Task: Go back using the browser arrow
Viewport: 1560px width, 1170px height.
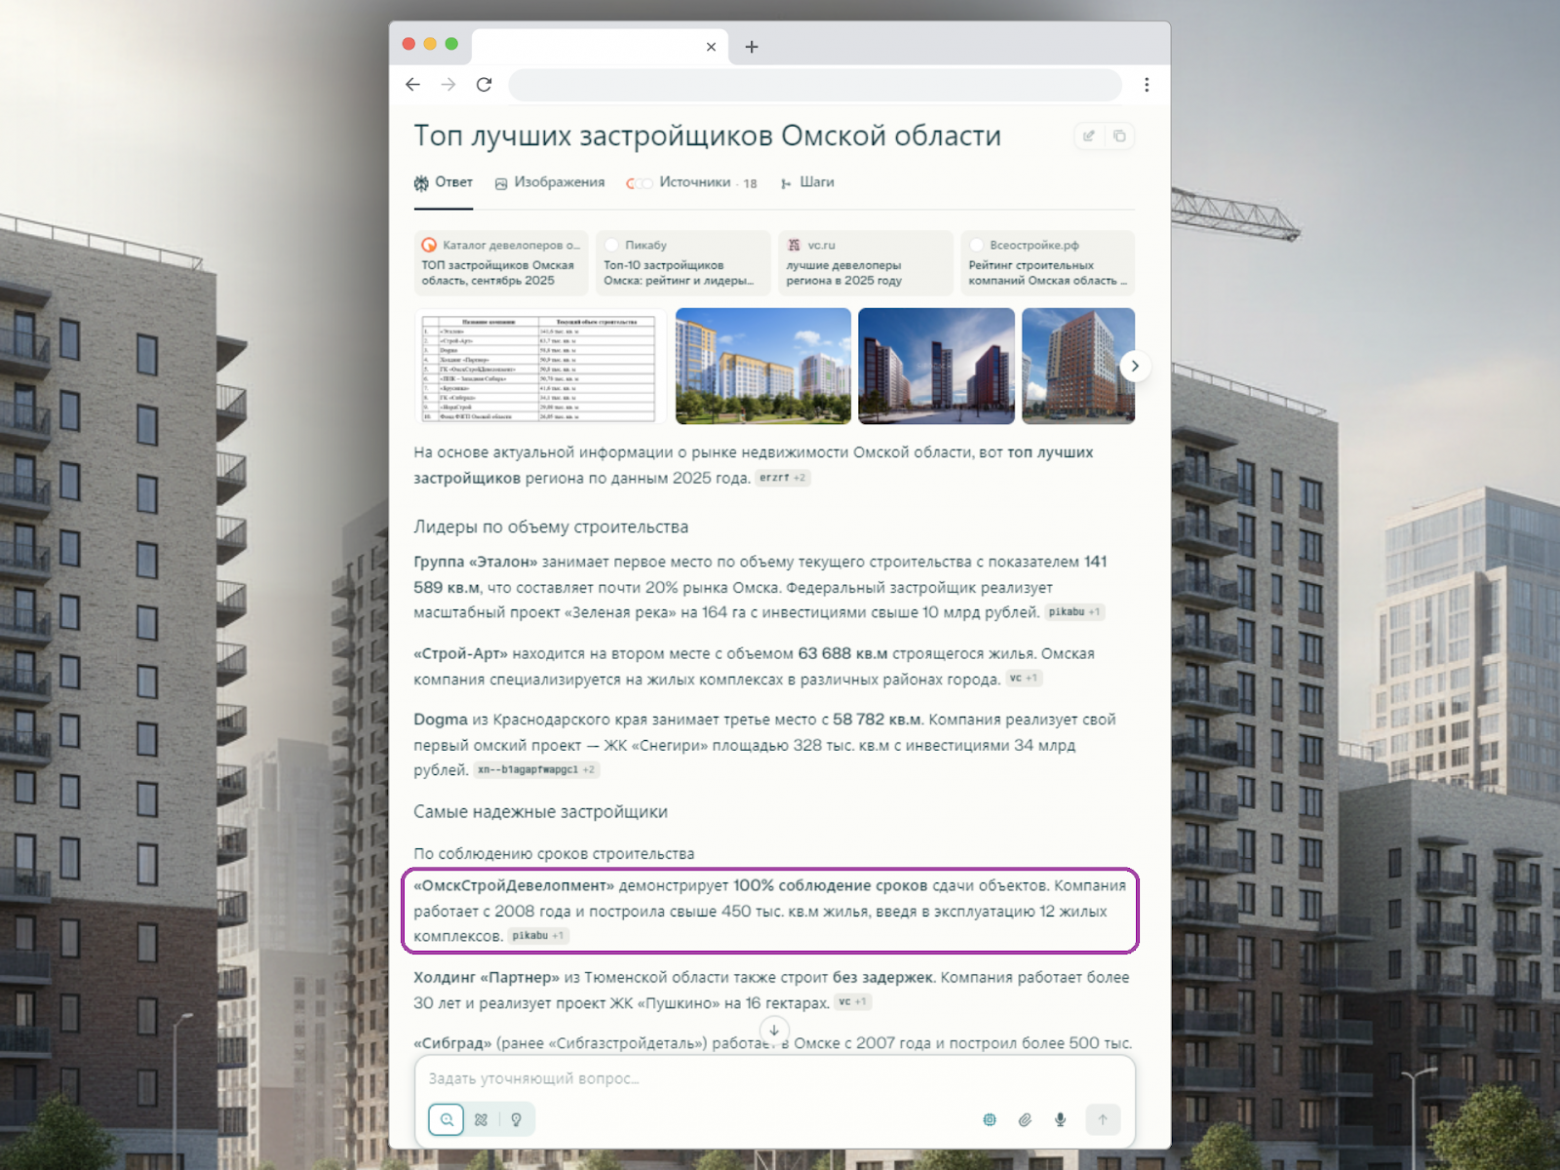Action: [413, 85]
